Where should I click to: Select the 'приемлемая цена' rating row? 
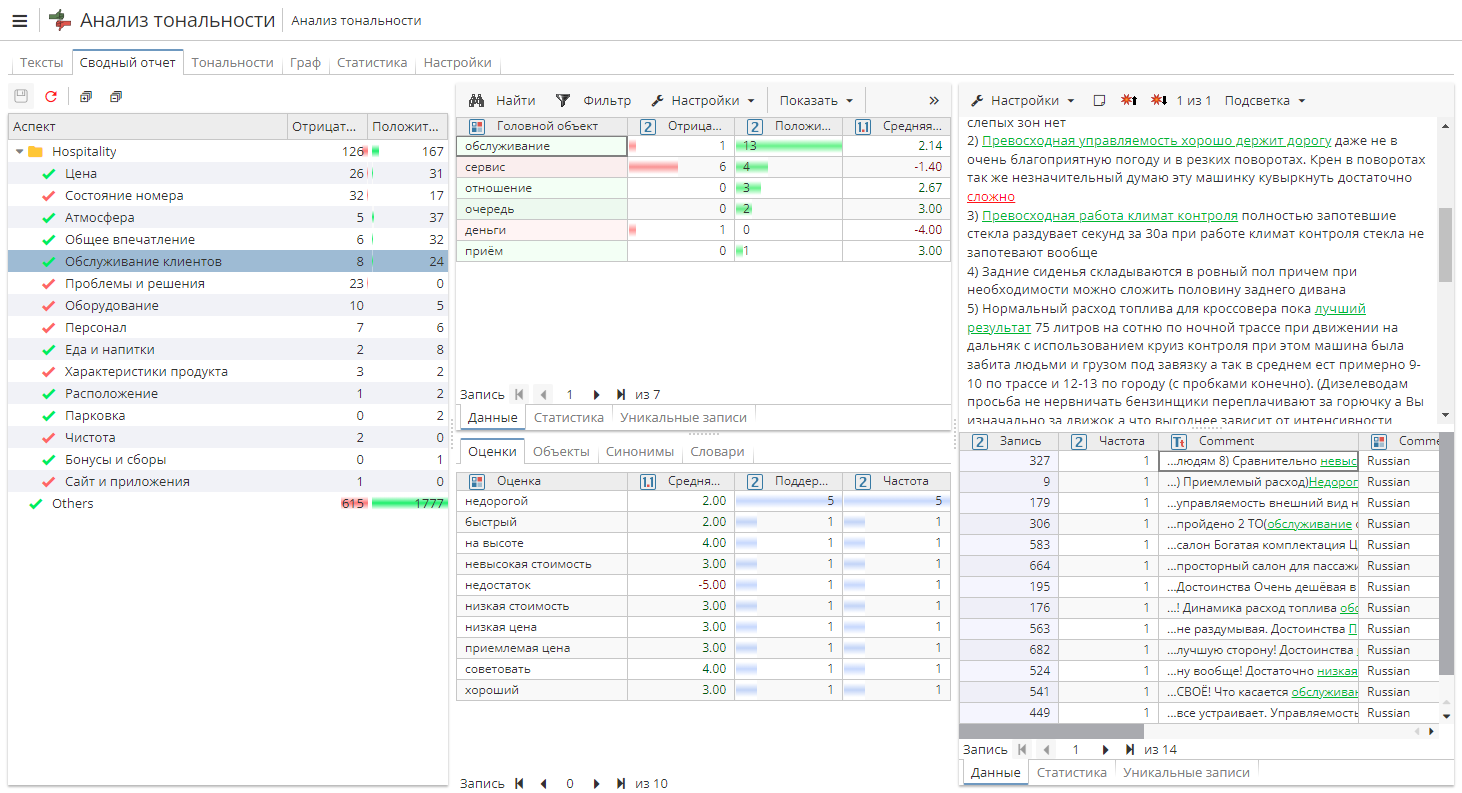[x=703, y=648]
